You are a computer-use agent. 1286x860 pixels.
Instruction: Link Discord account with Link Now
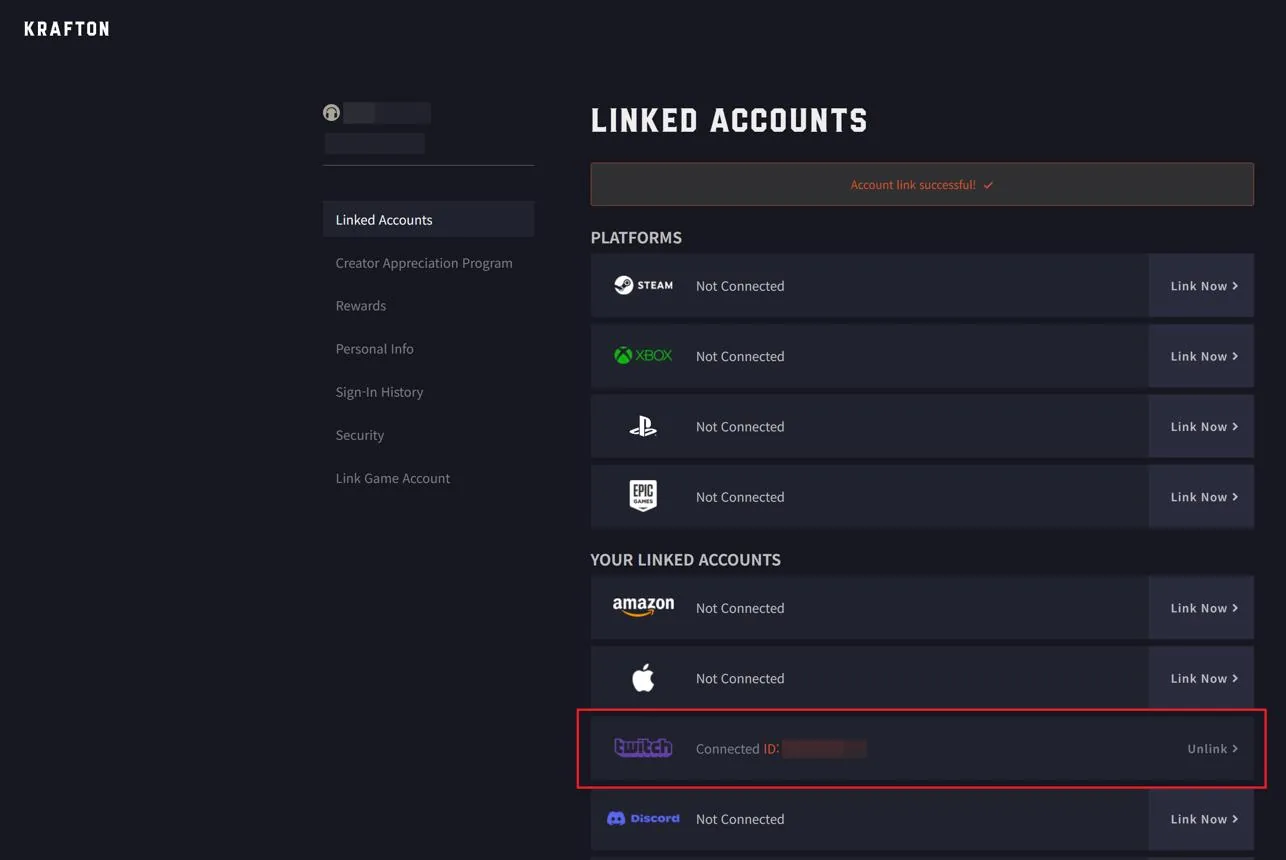1201,819
